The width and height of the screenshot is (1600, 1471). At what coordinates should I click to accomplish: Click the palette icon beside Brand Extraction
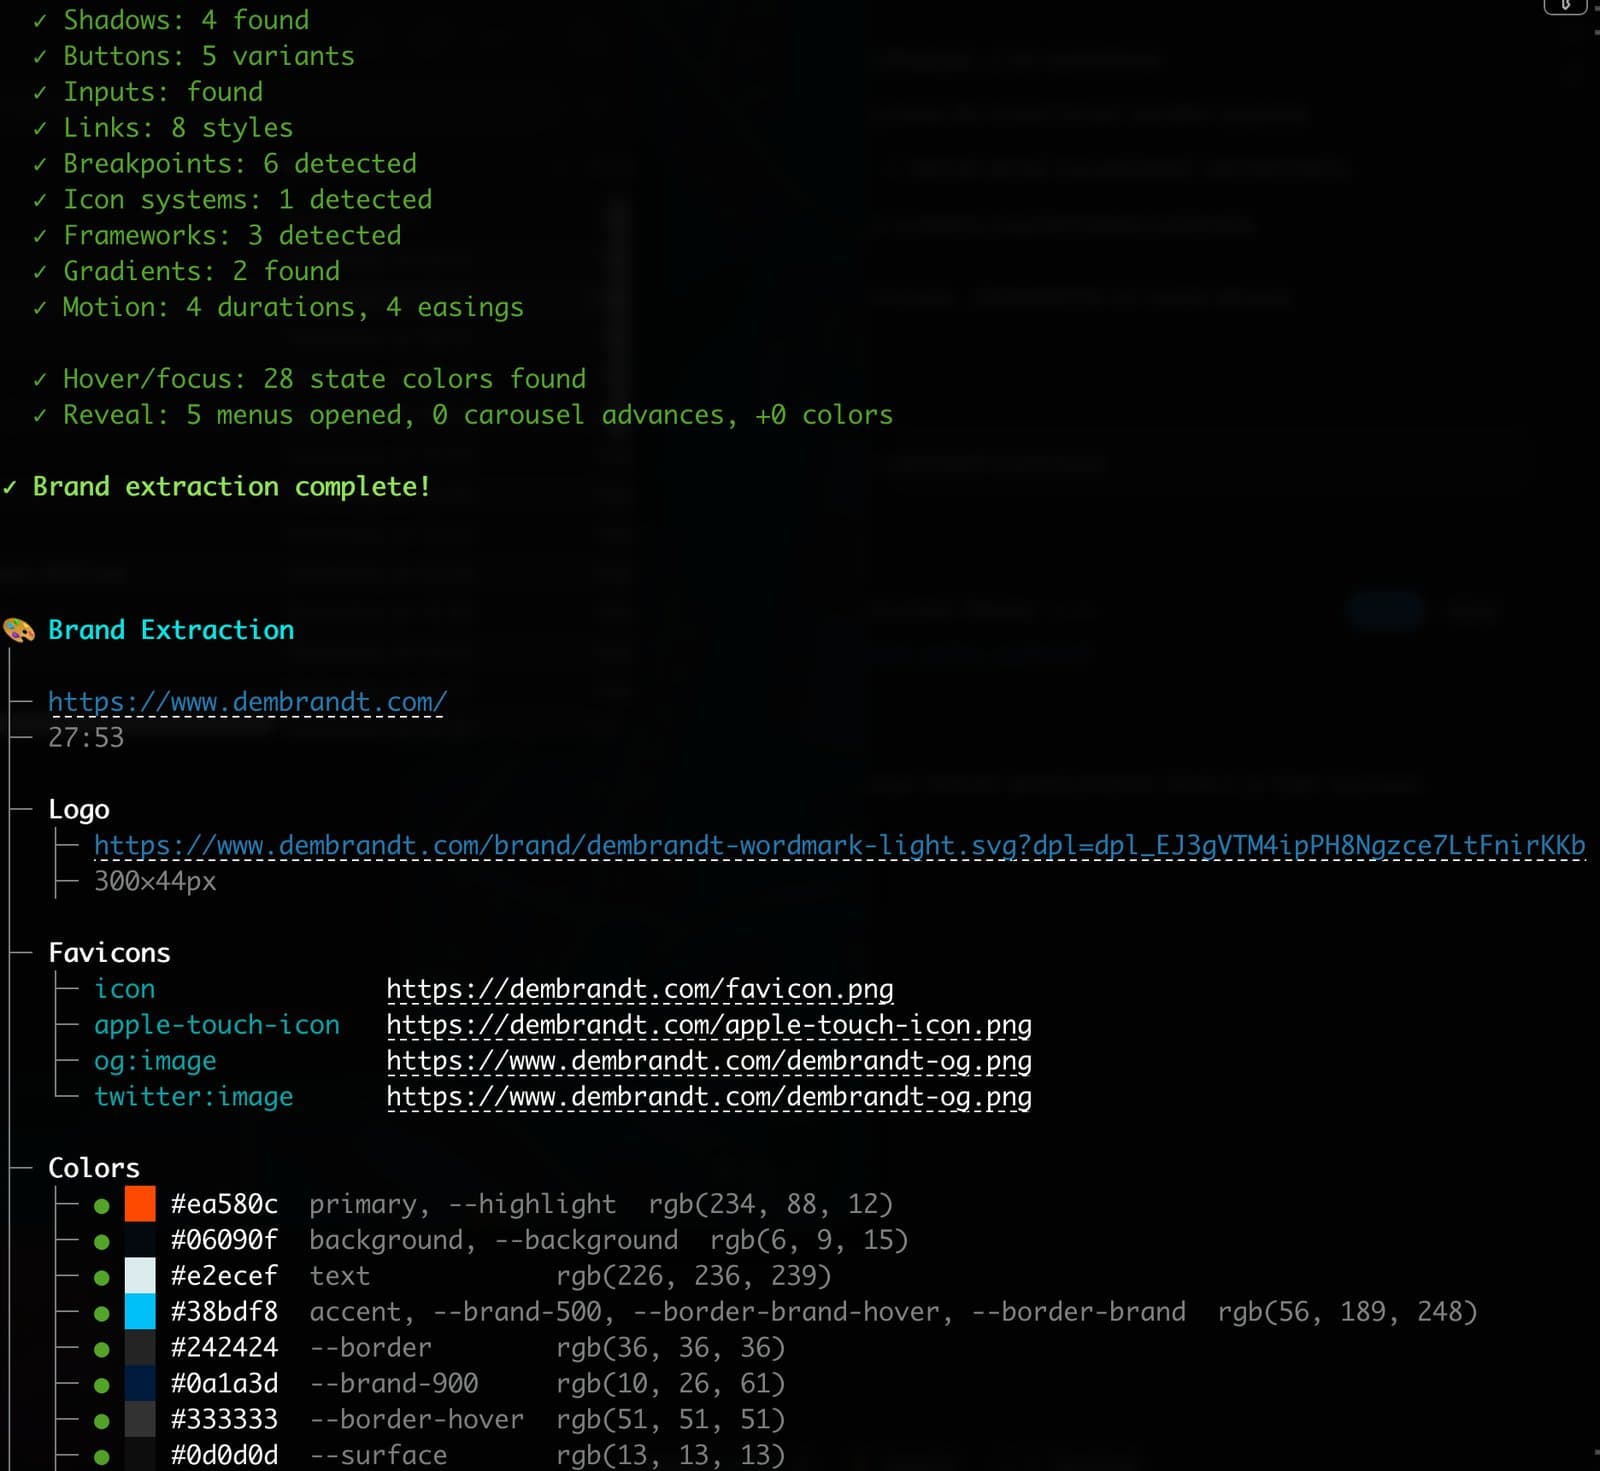point(19,630)
